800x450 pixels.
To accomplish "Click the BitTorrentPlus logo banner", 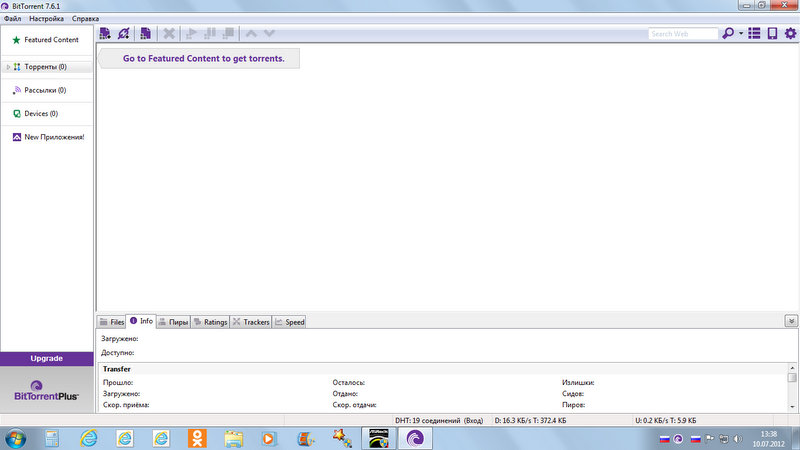I will [46, 390].
